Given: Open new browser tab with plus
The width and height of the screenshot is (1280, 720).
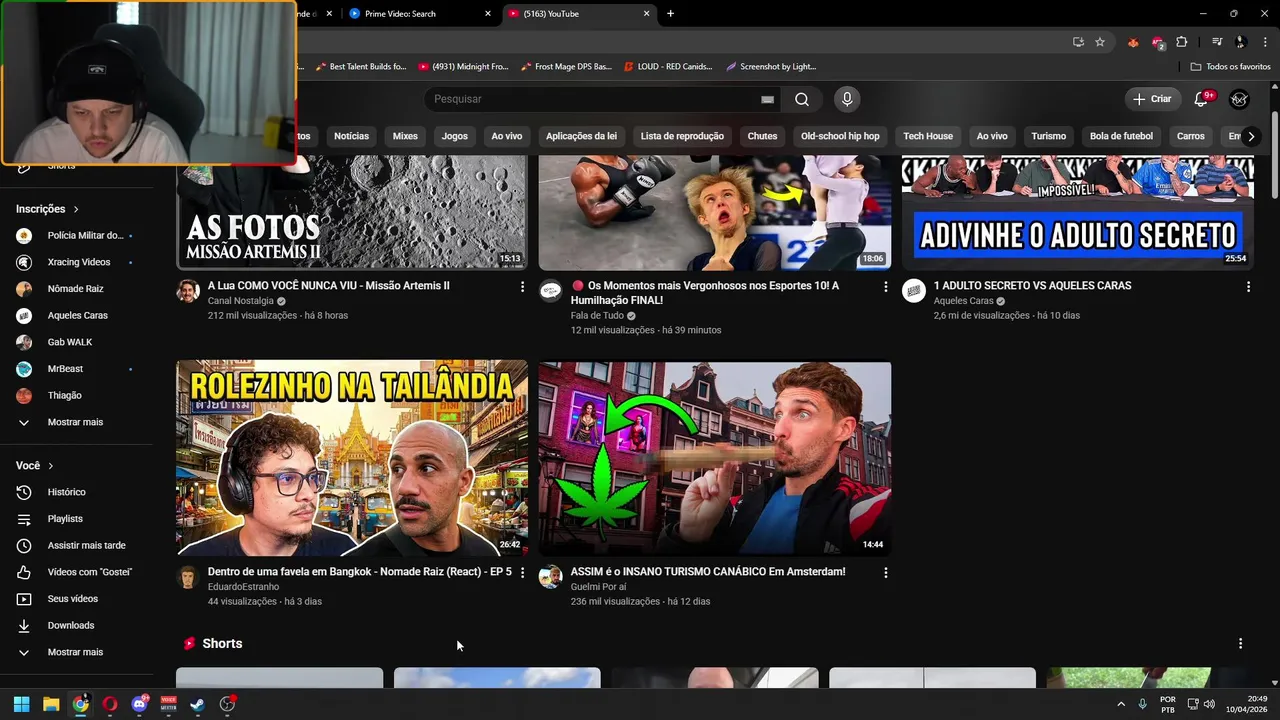Looking at the screenshot, I should point(670,14).
